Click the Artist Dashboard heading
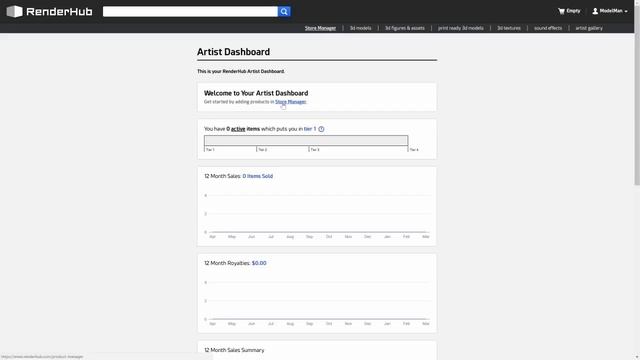This screenshot has width=640, height=360. coord(233,52)
